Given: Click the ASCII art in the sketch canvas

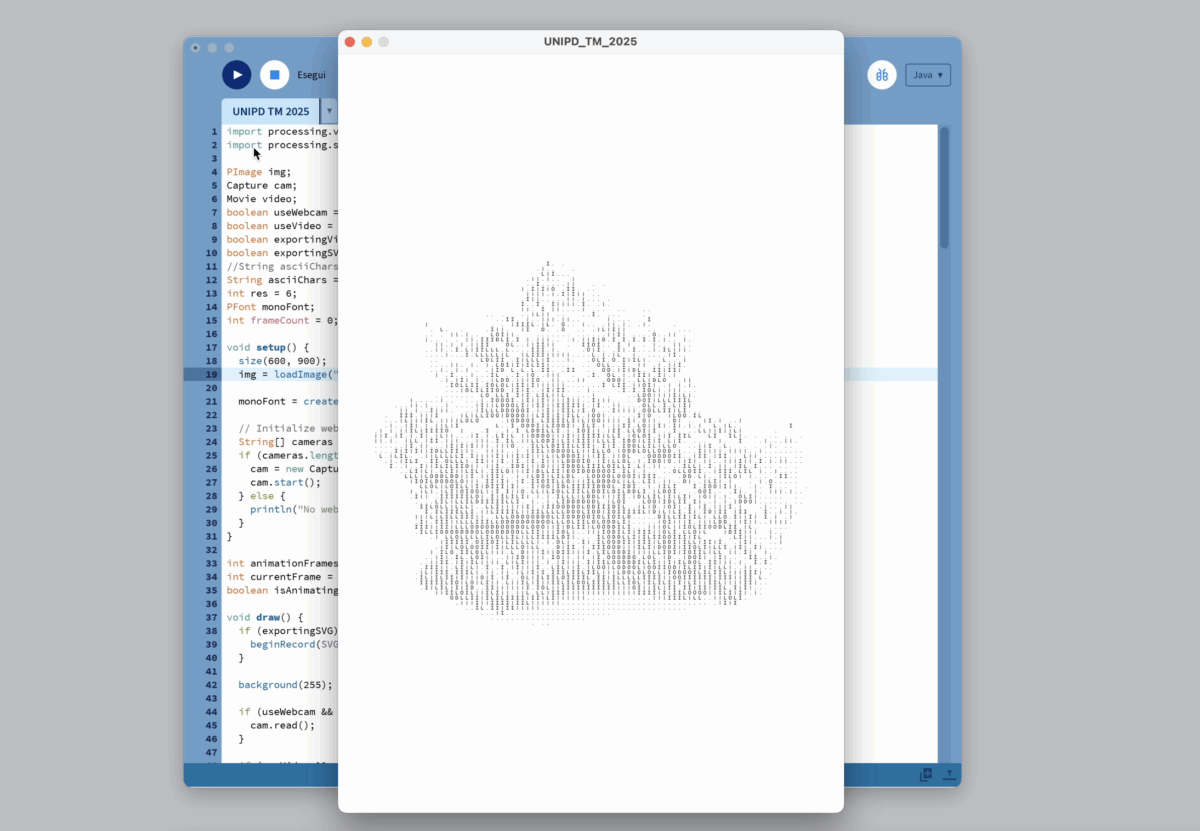Looking at the screenshot, I should click(590, 450).
